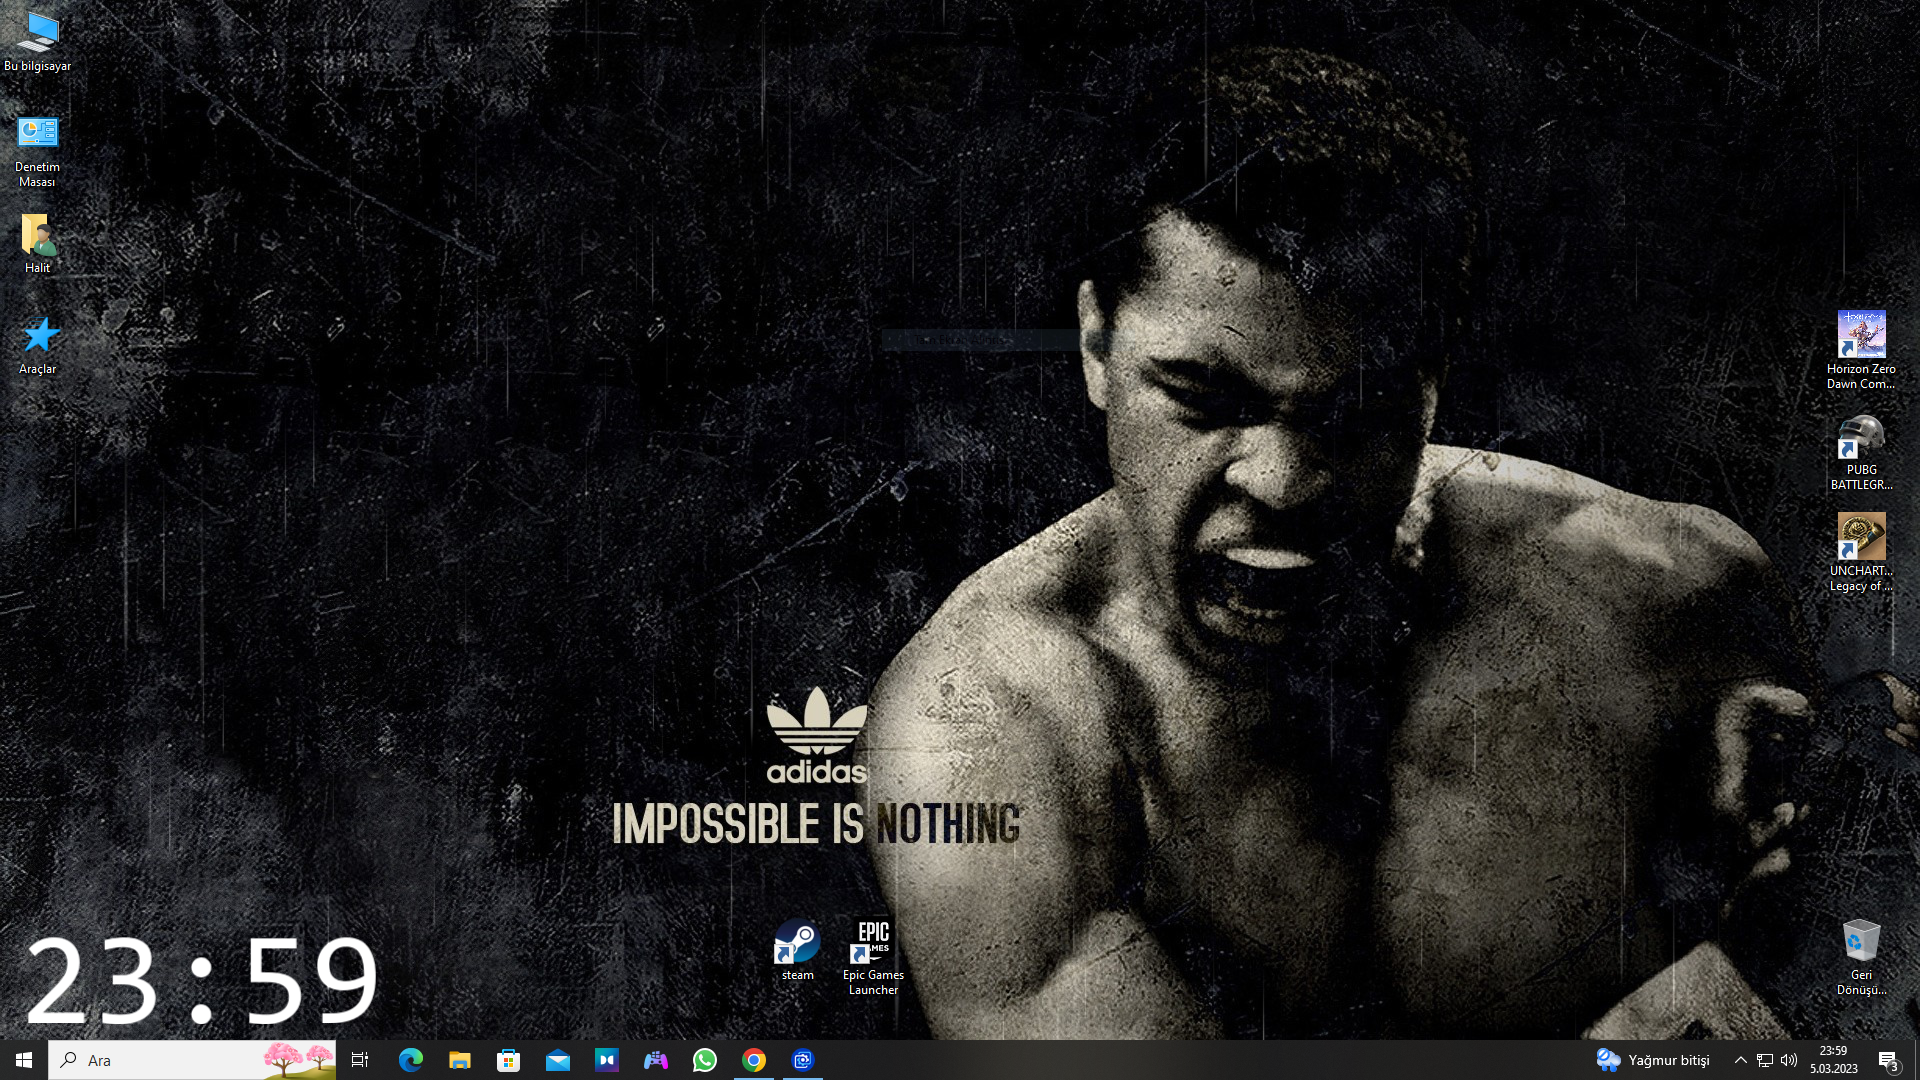Open the game controller app on taskbar
This screenshot has height=1080, width=1920.
655,1060
